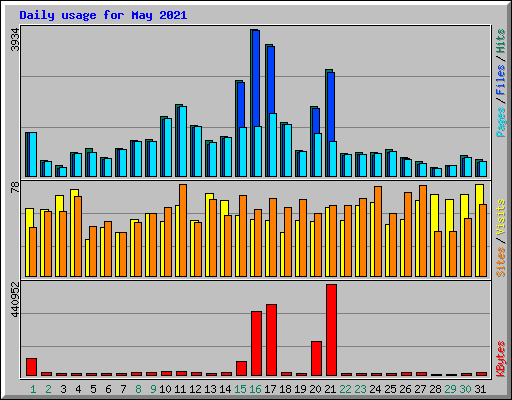Click the orange sites bar for day 24

(378, 231)
